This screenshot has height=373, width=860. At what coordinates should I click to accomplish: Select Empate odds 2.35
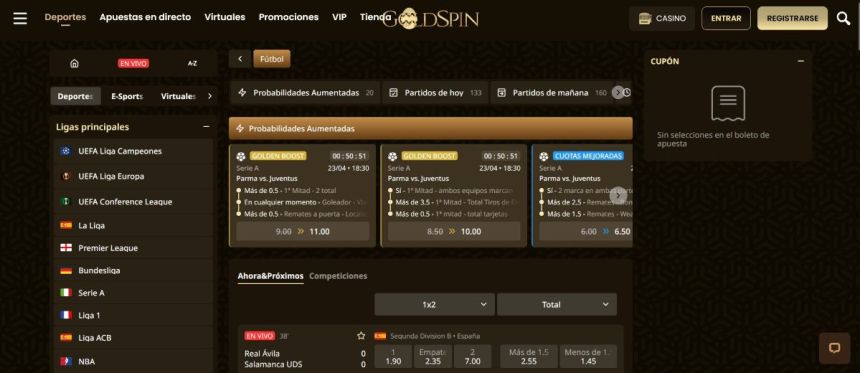click(433, 357)
